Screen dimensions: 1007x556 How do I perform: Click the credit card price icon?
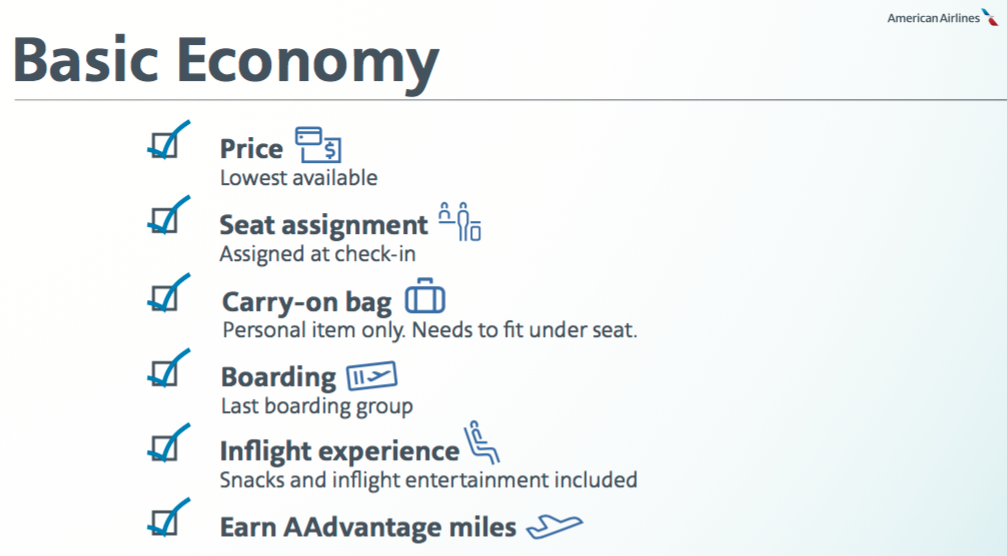[318, 144]
